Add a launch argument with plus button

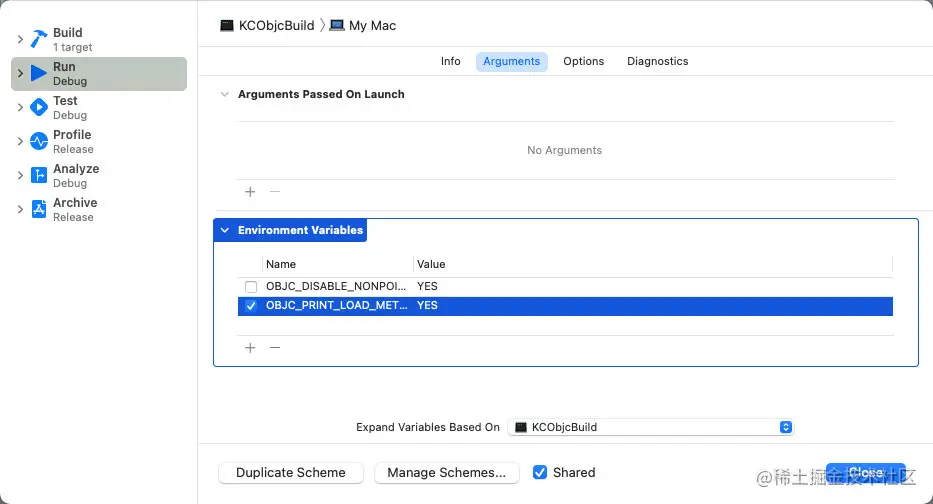pyautogui.click(x=250, y=192)
